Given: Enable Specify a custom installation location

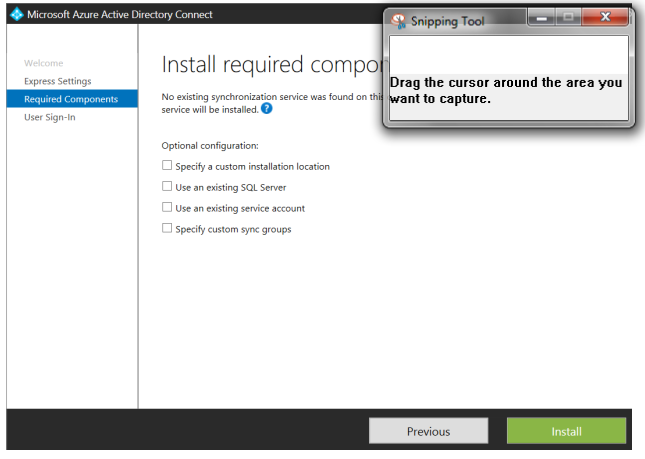Looking at the screenshot, I should coord(167,165).
